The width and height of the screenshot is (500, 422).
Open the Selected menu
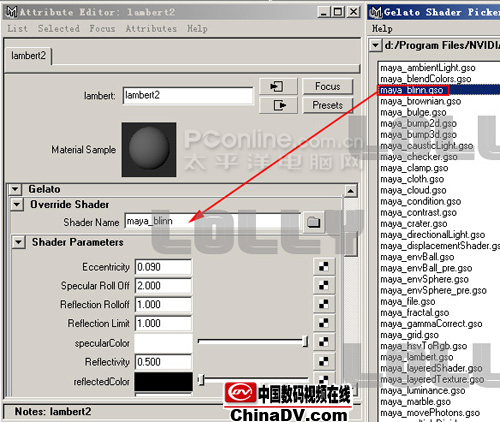(59, 29)
